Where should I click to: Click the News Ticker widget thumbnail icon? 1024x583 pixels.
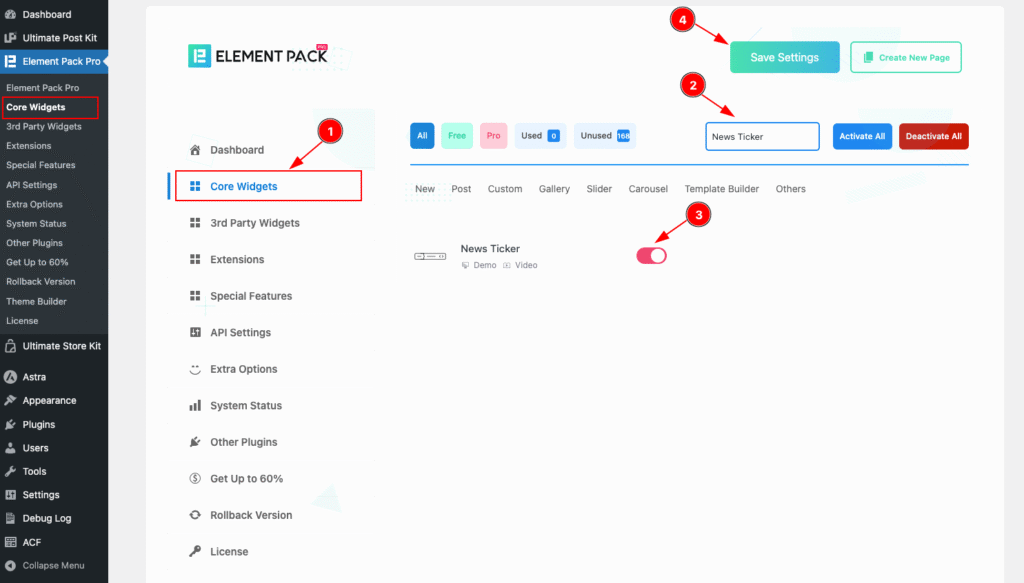tap(430, 257)
